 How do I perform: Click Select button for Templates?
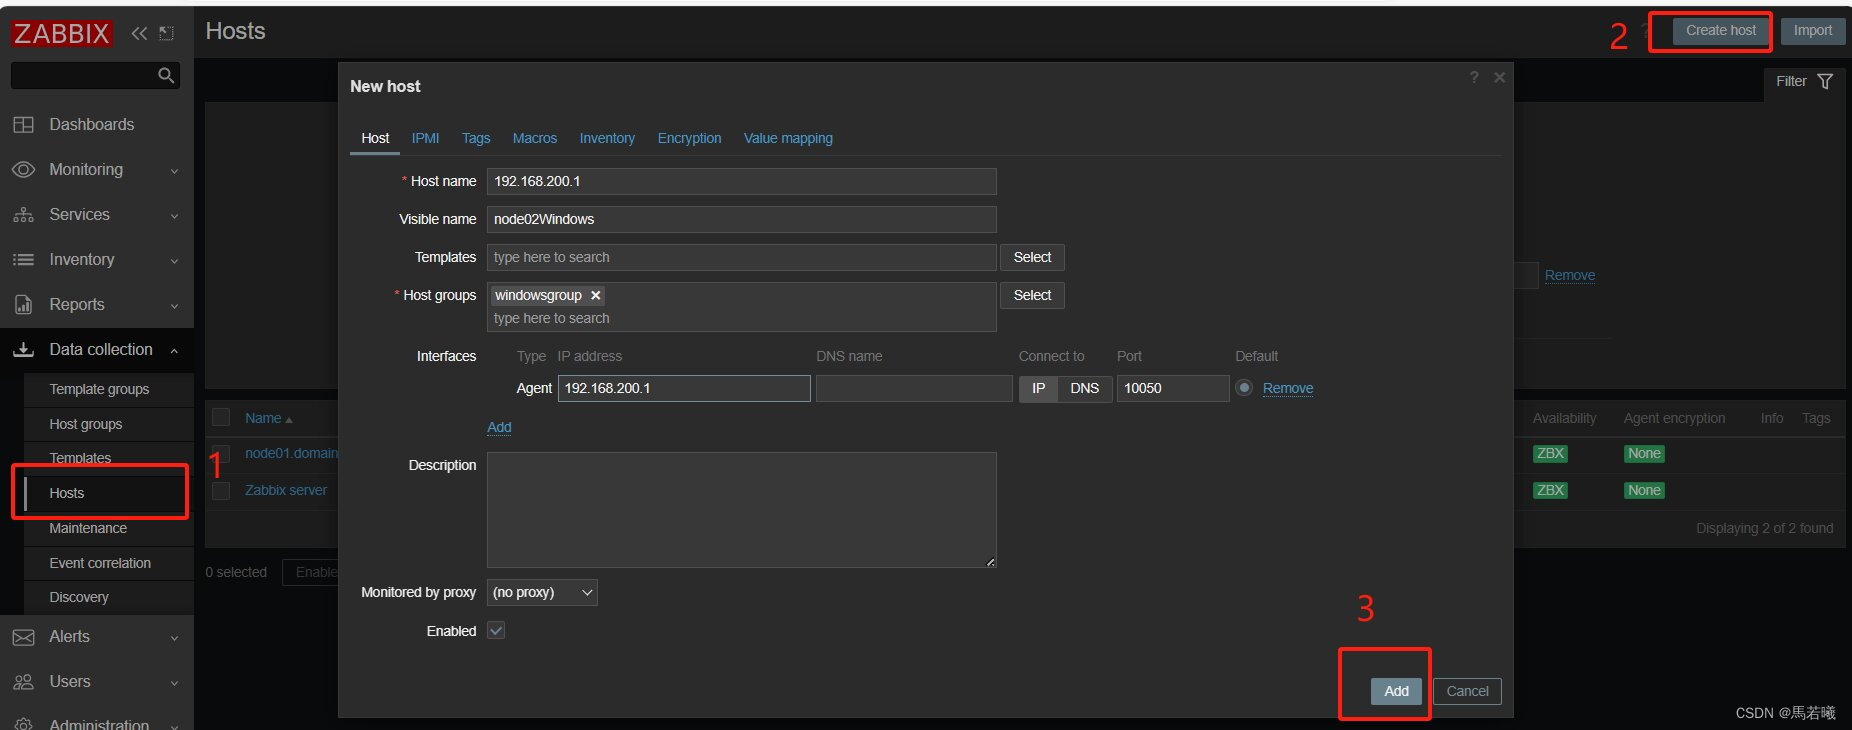coord(1032,257)
